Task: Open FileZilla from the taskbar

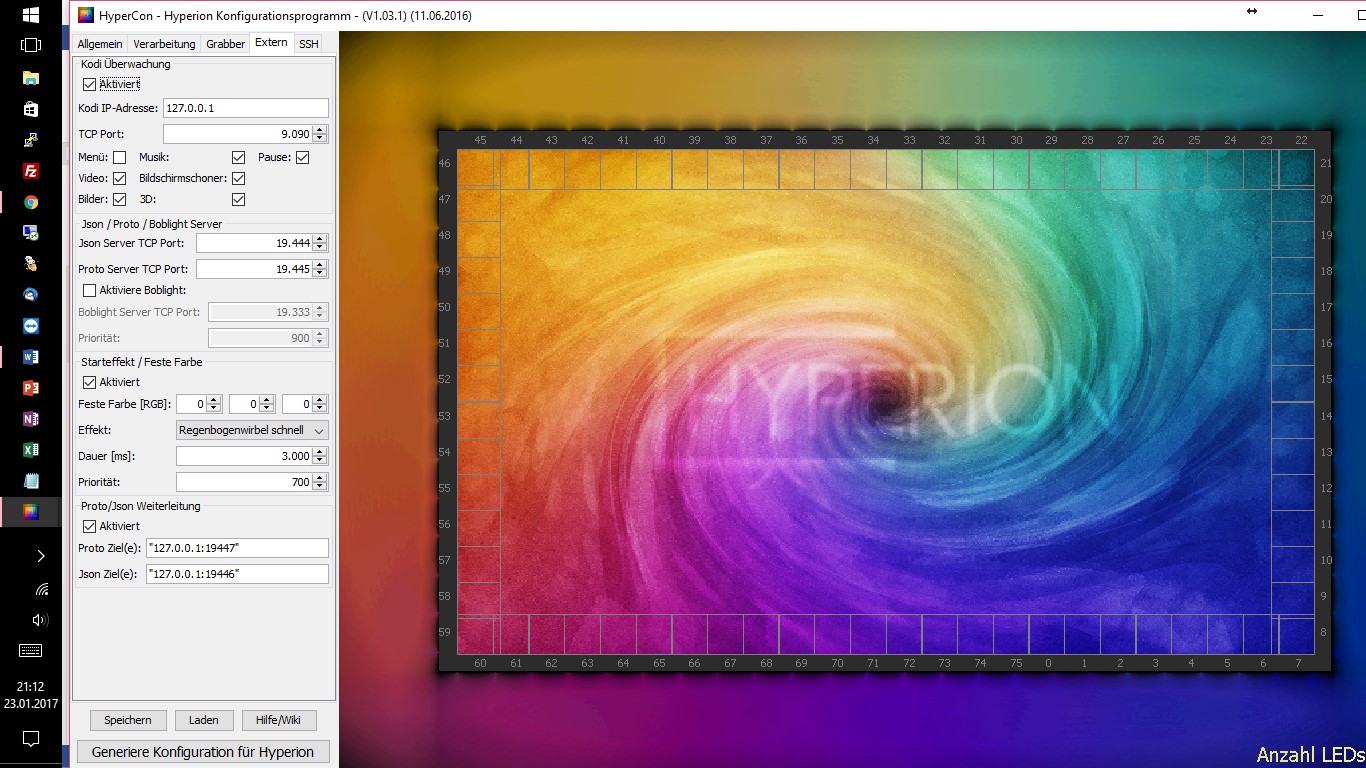Action: [31, 171]
